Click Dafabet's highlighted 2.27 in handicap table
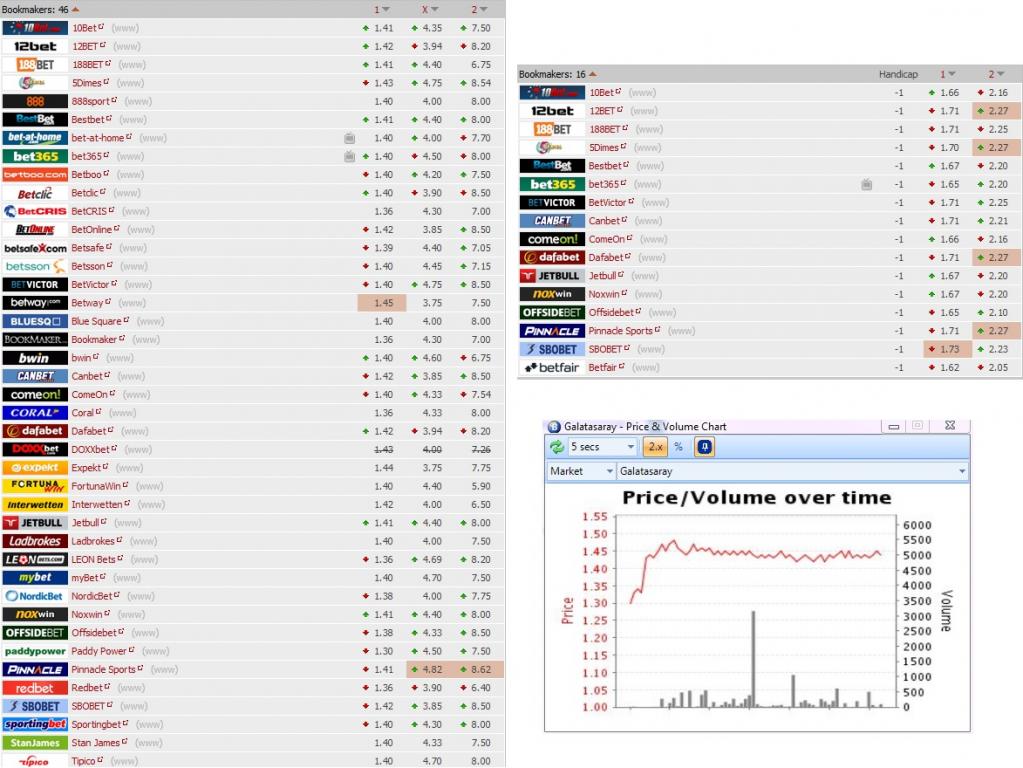1023x768 pixels. tap(997, 257)
